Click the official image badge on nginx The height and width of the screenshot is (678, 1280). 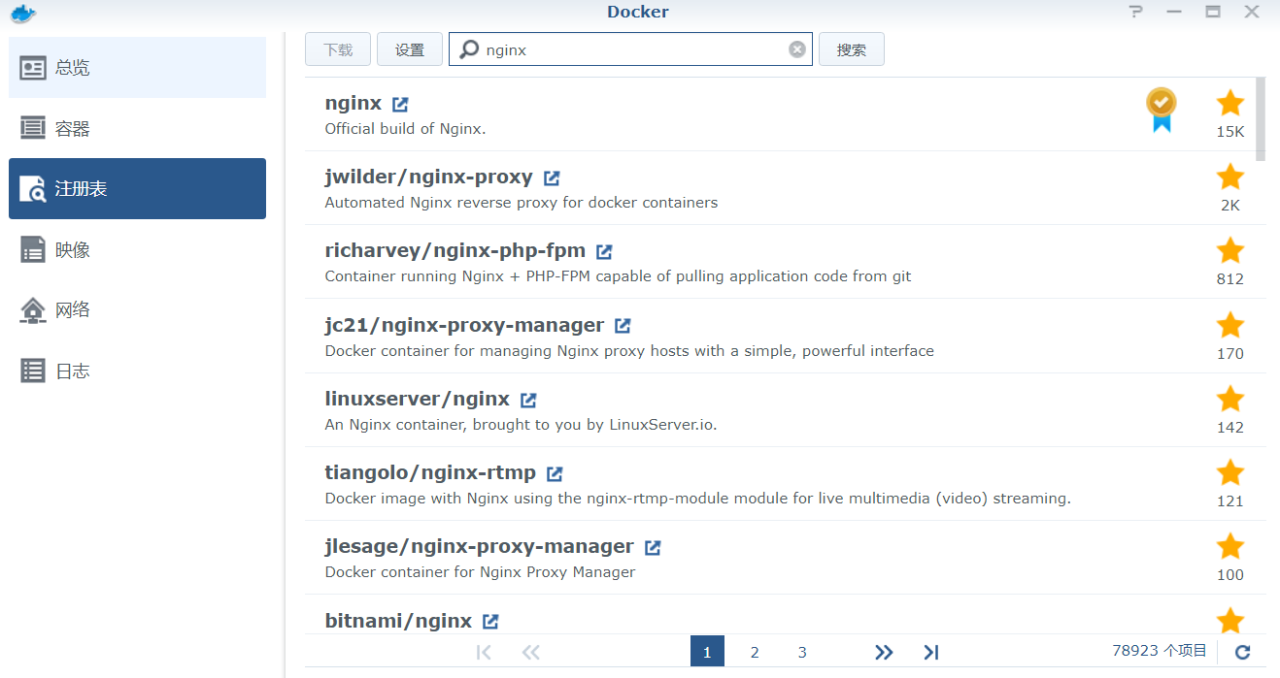click(1161, 110)
